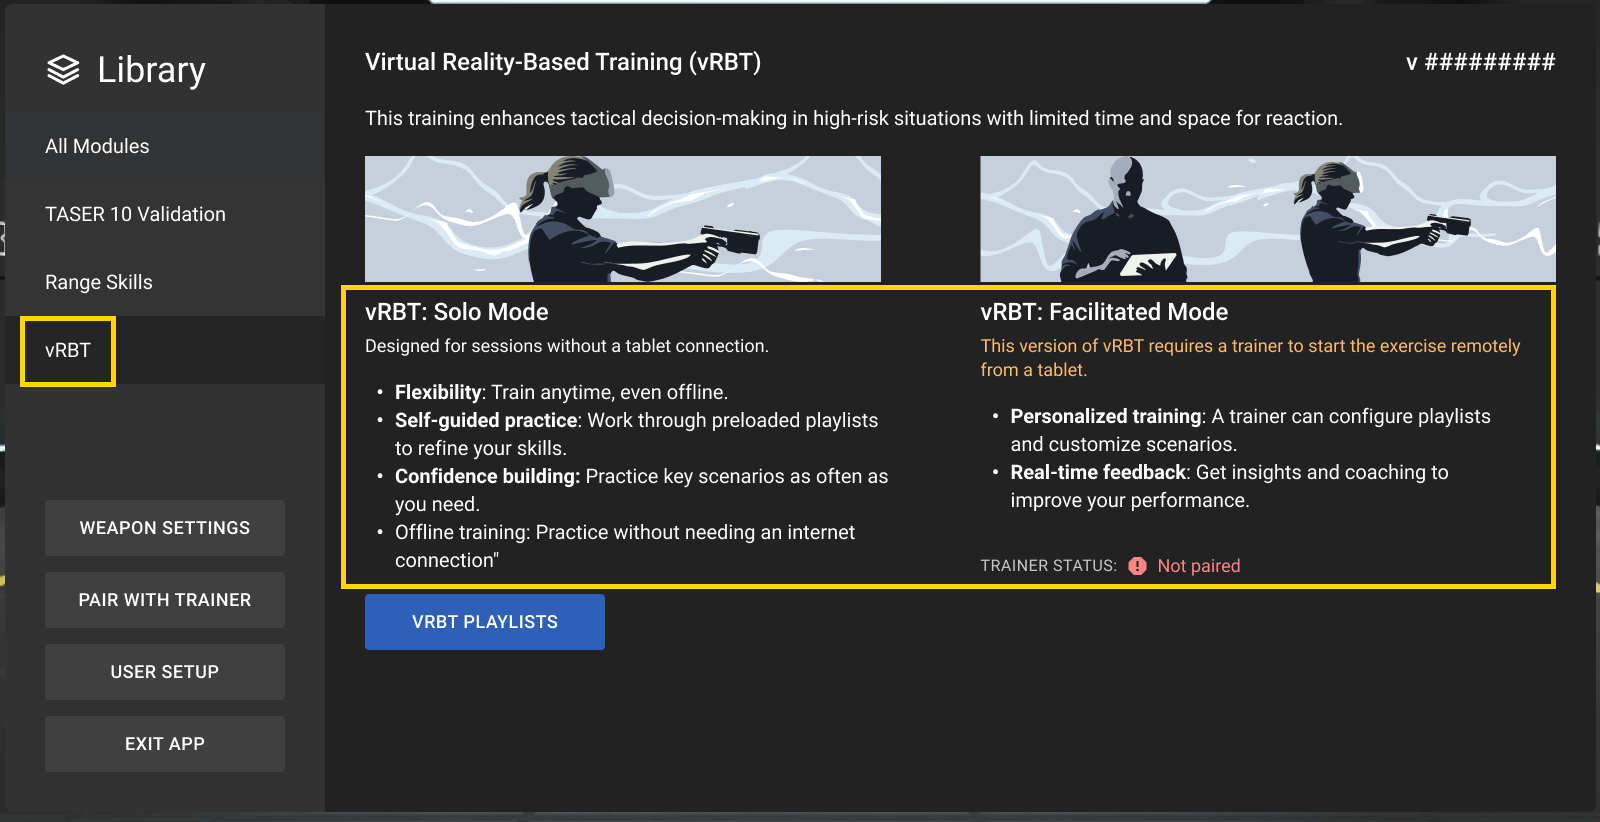The image size is (1600, 822).
Task: Go to Range Skills module
Action: pos(99,282)
